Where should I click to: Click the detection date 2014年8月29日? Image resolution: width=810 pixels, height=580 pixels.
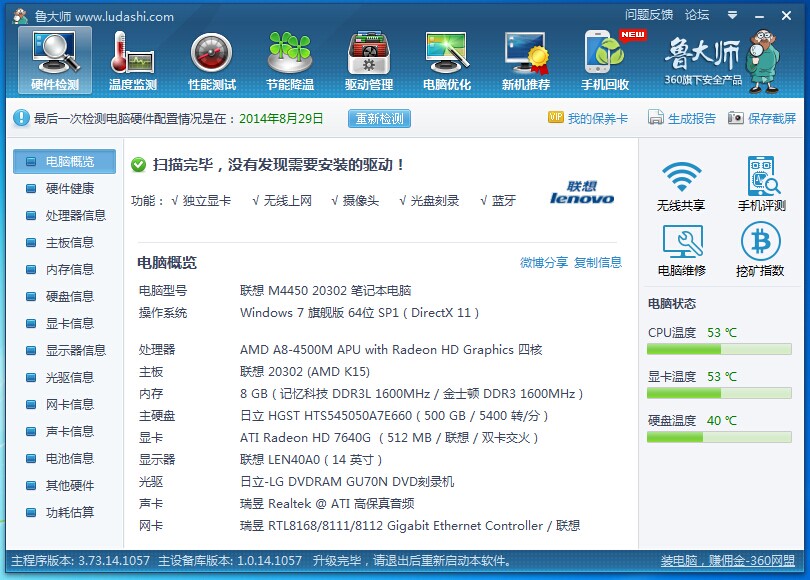(281, 118)
